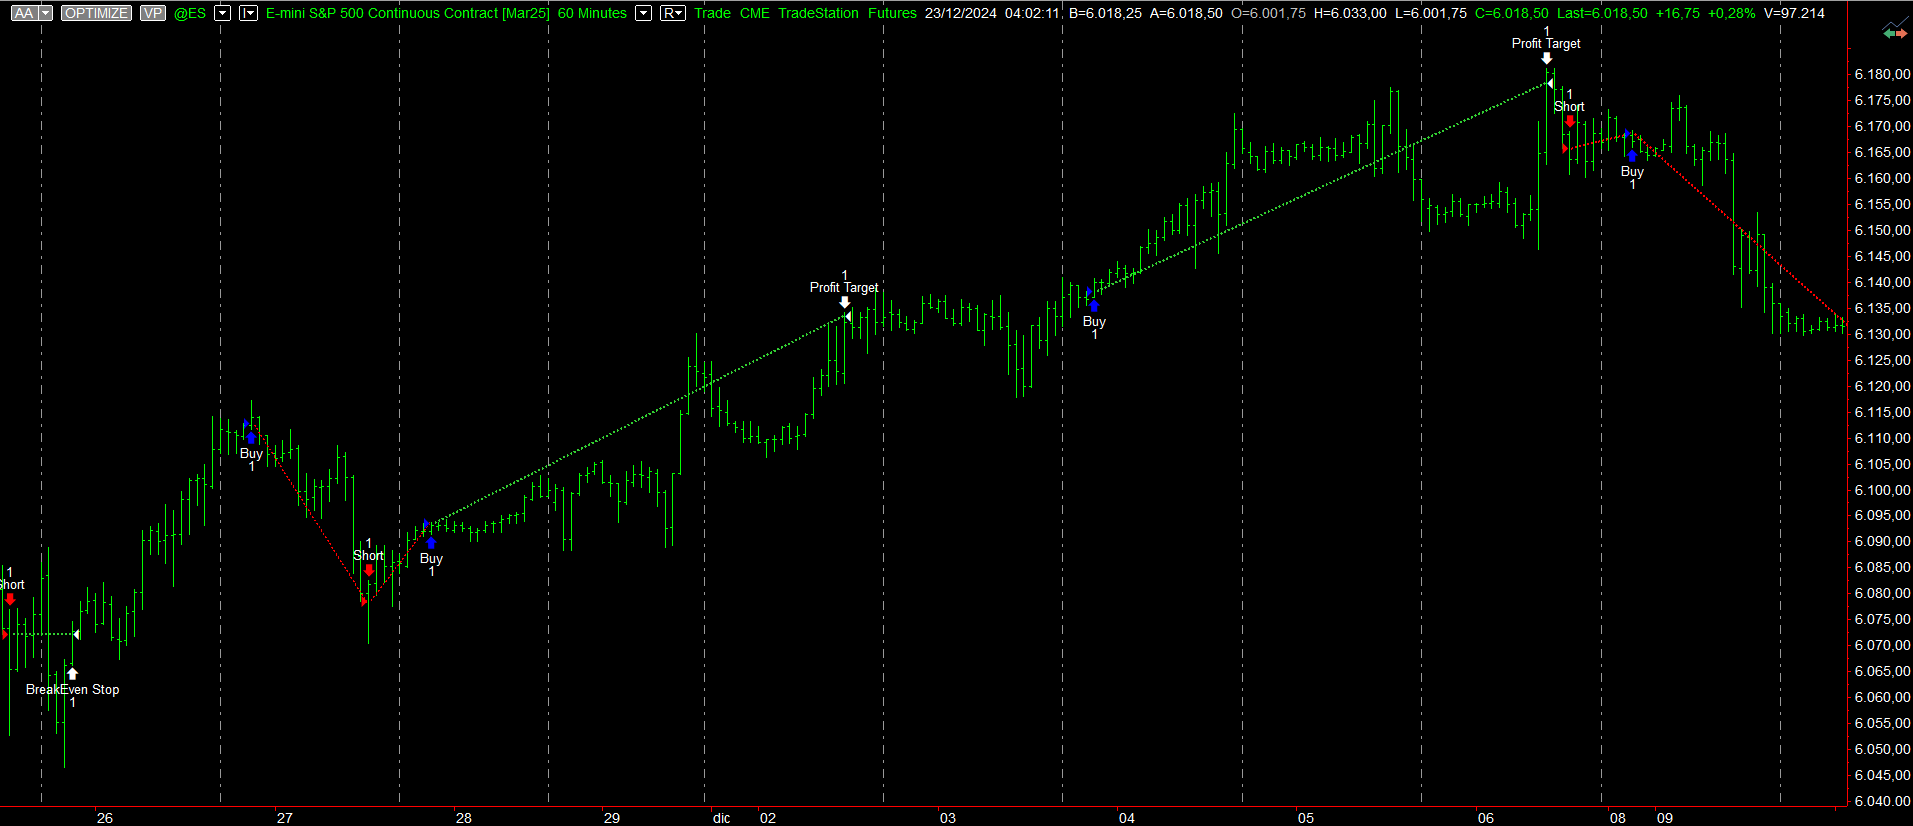Image resolution: width=1913 pixels, height=826 pixels.
Task: Click the BreakEven Stop arrow marker
Action: point(72,674)
